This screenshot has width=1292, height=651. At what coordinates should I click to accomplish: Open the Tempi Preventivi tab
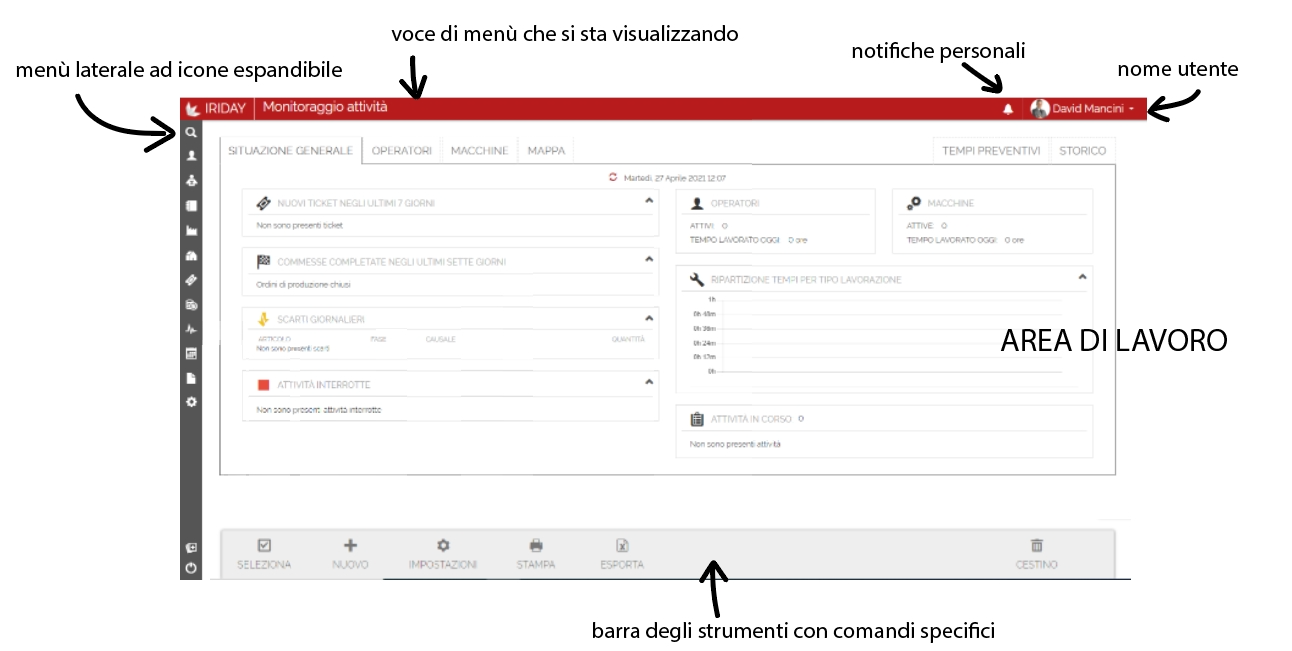click(x=990, y=151)
